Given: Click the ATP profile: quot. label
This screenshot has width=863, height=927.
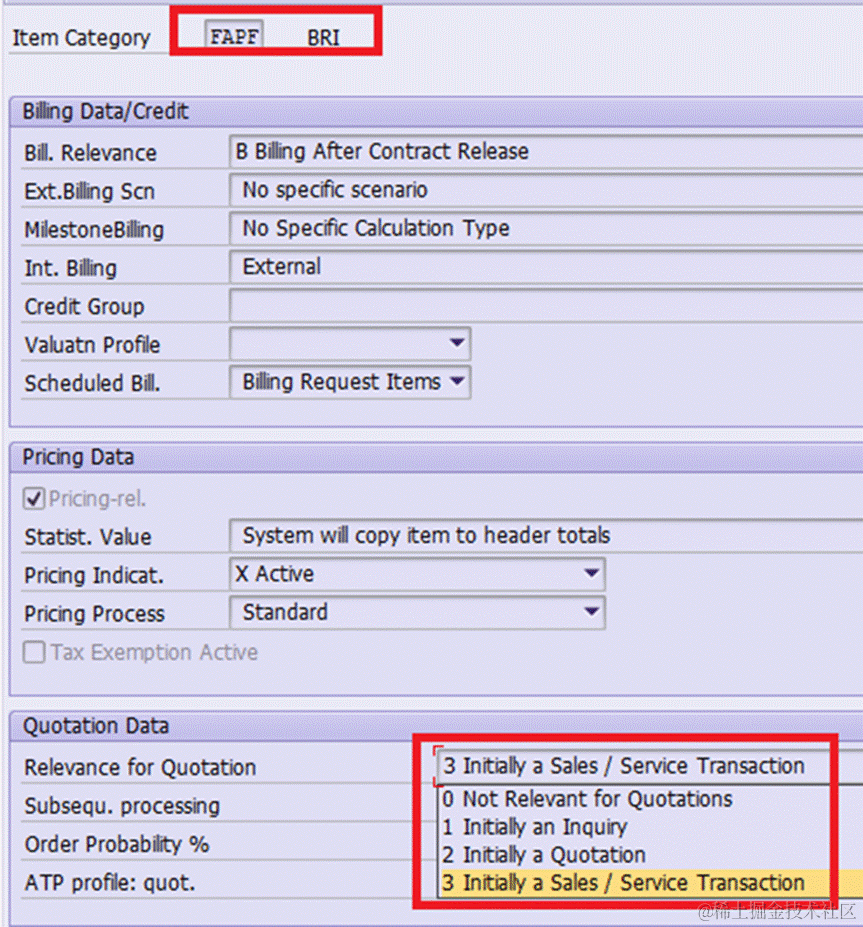Looking at the screenshot, I should coord(109,883).
